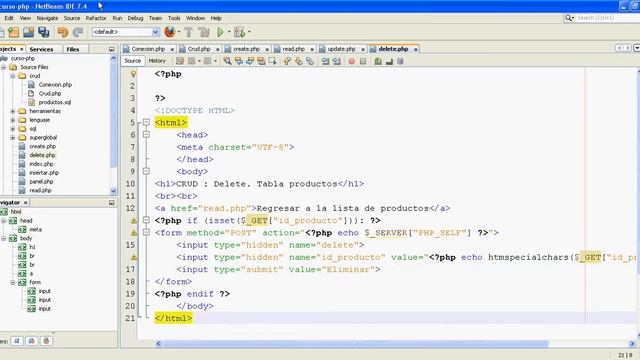640x360 pixels.
Task: Open the Debug menu
Action: click(136, 18)
